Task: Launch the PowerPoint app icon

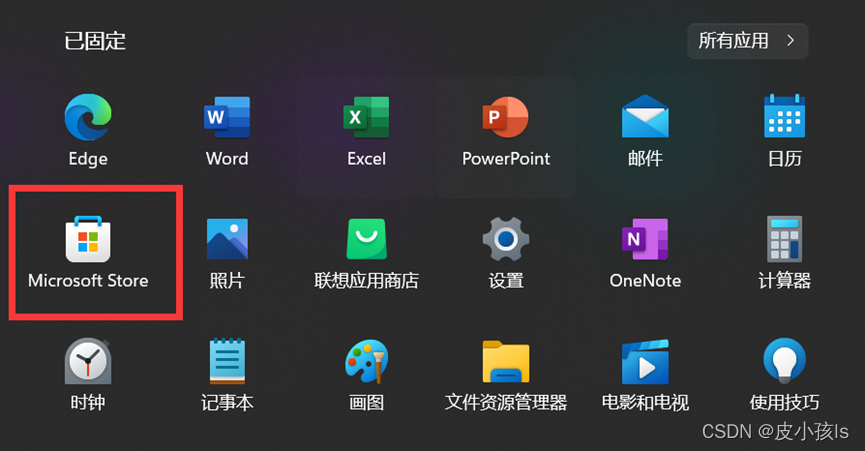Action: (x=505, y=117)
